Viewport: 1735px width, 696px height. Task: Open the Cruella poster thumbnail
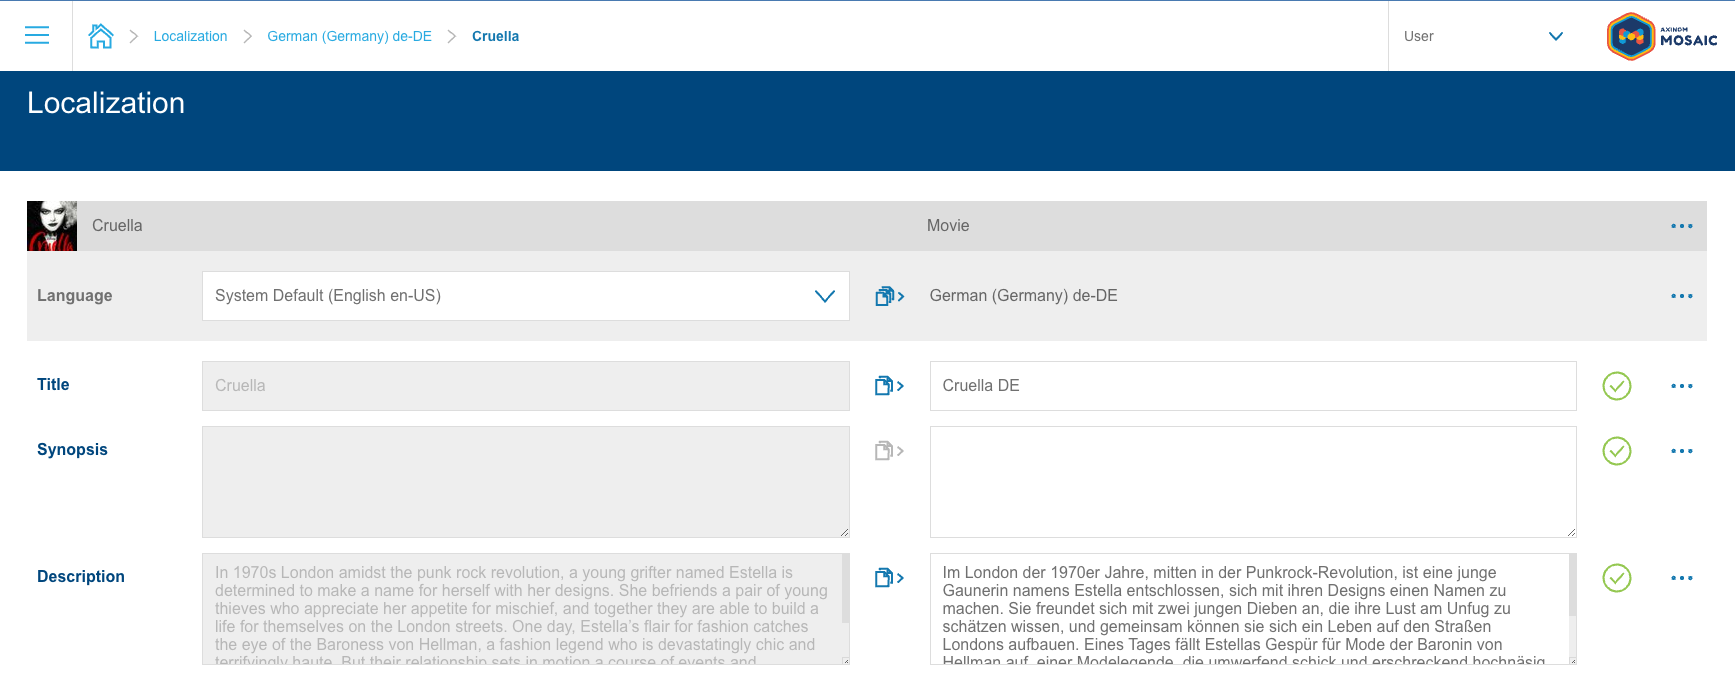pos(52,226)
